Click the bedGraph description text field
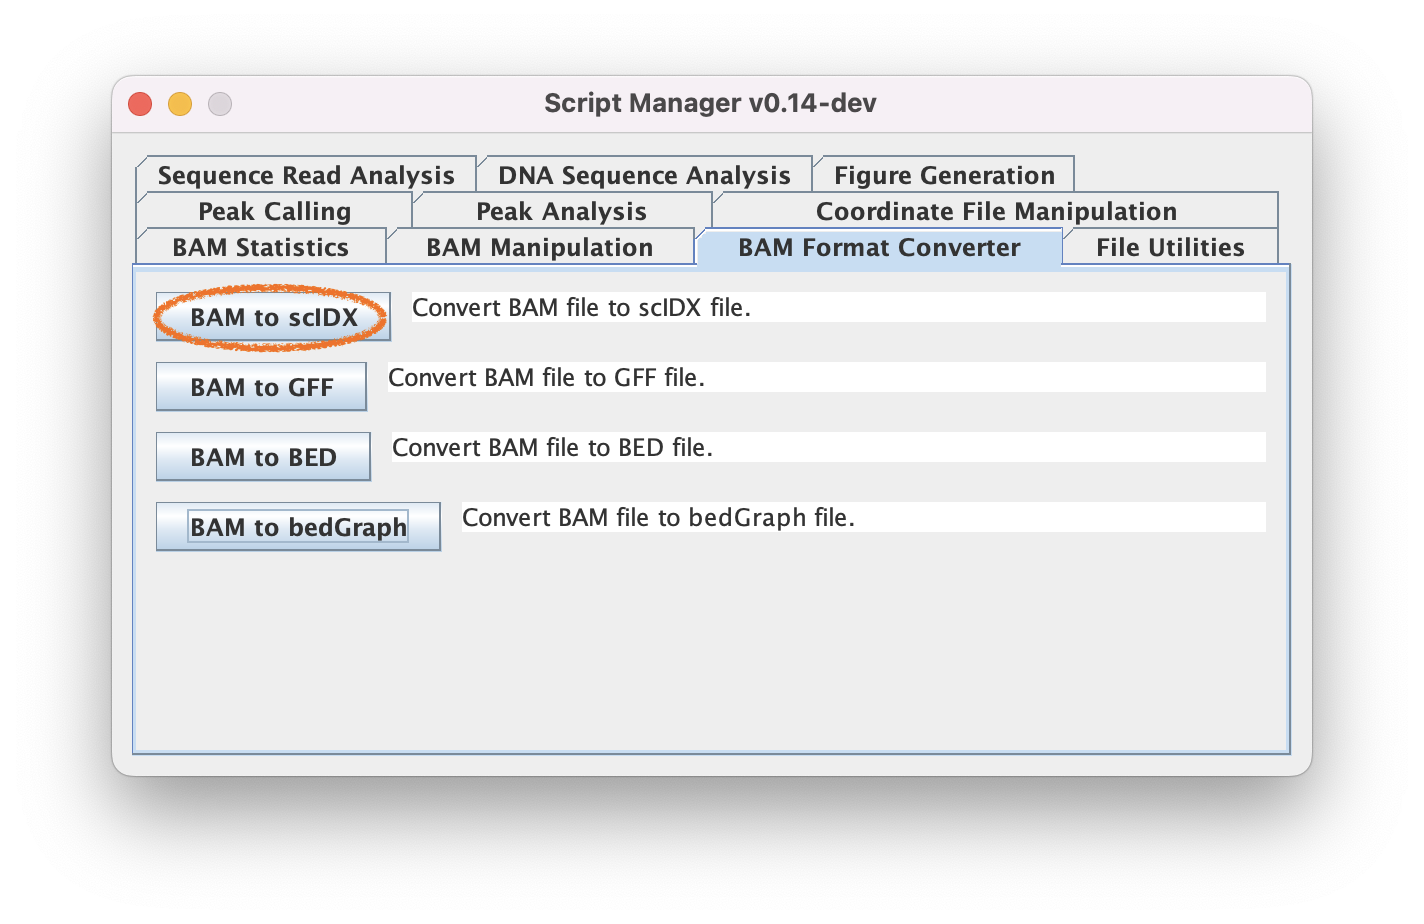Screen dimensions: 1424x924 (x=863, y=518)
